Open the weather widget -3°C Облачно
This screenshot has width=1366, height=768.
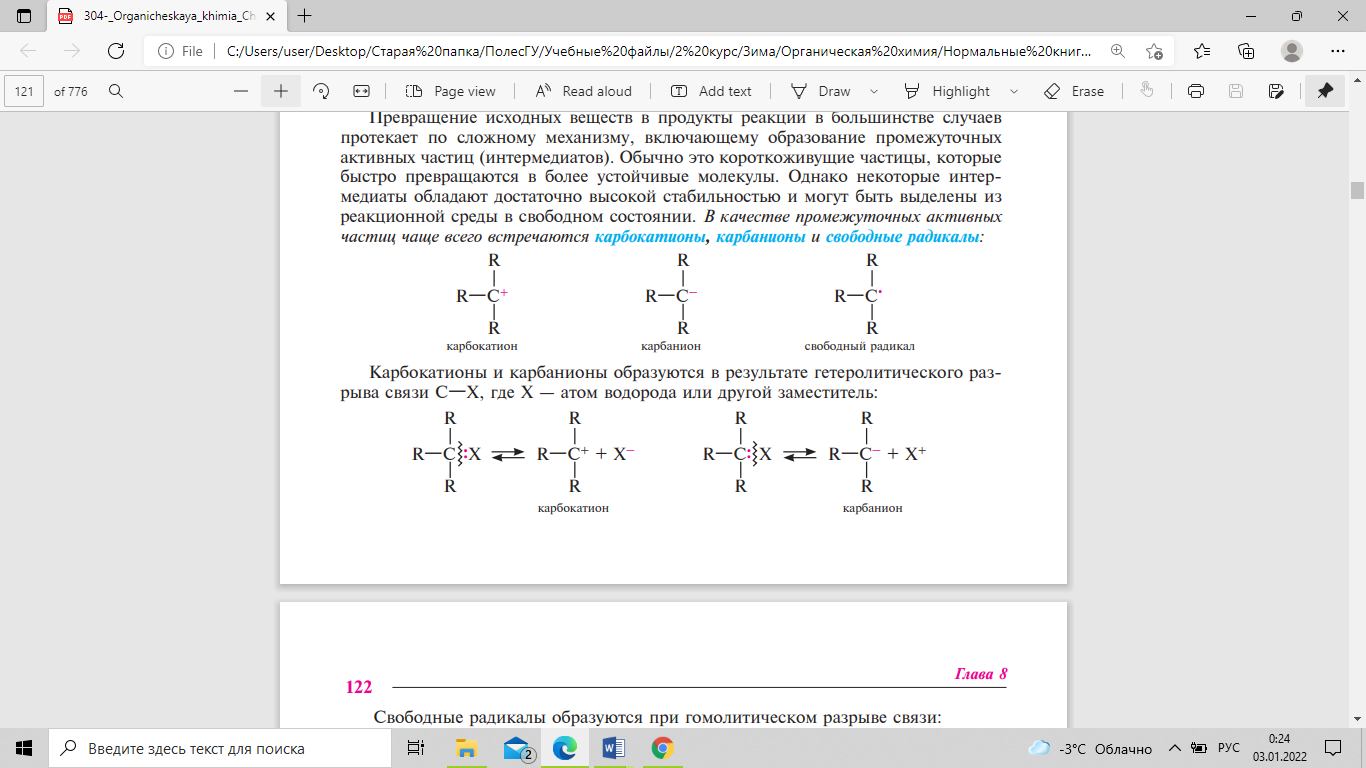point(1090,748)
